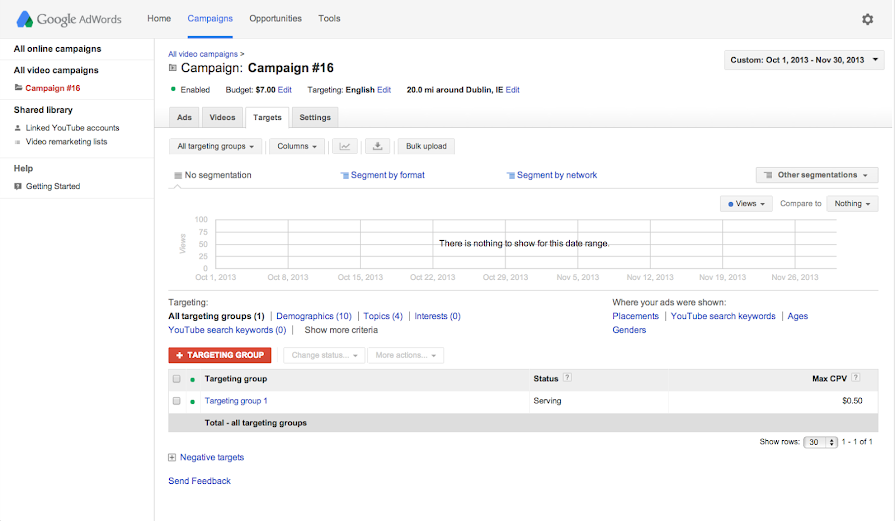Check the Targeting group 1 checkbox
The width and height of the screenshot is (895, 521).
(177, 401)
